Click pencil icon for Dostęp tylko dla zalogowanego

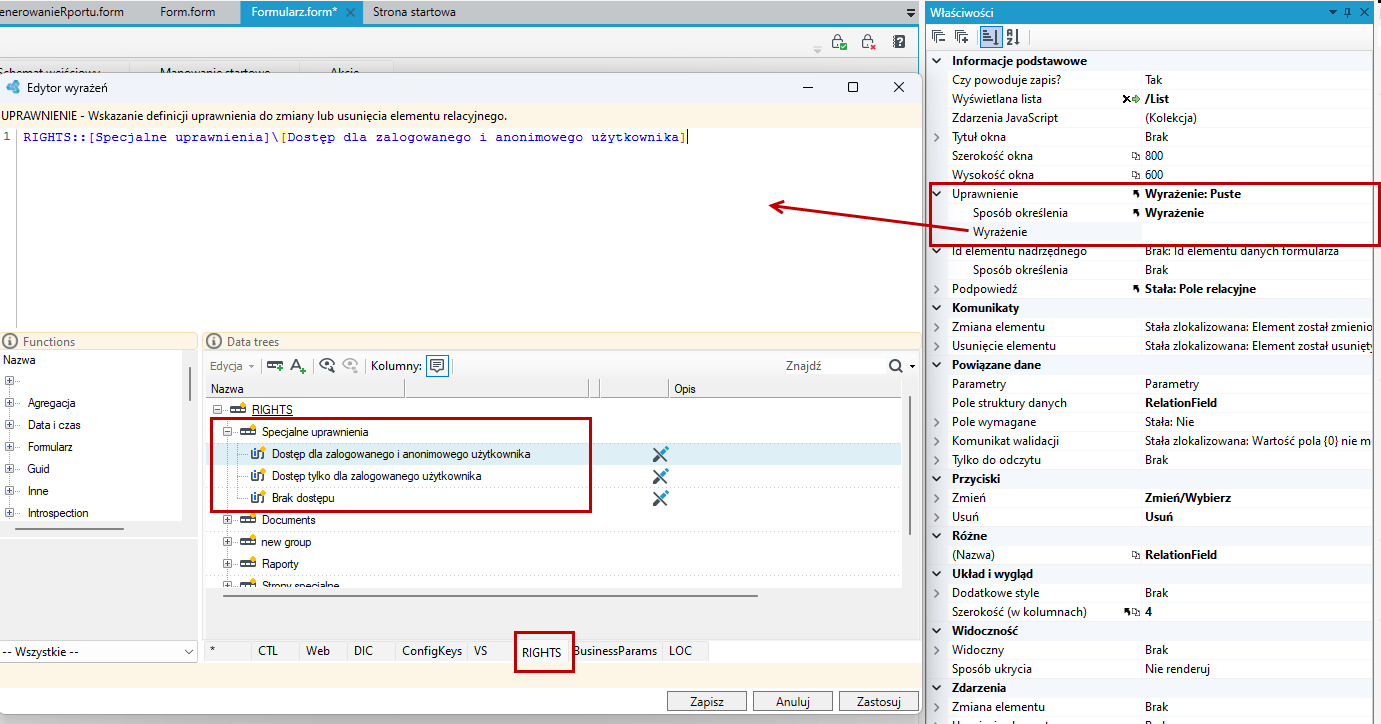click(x=660, y=476)
